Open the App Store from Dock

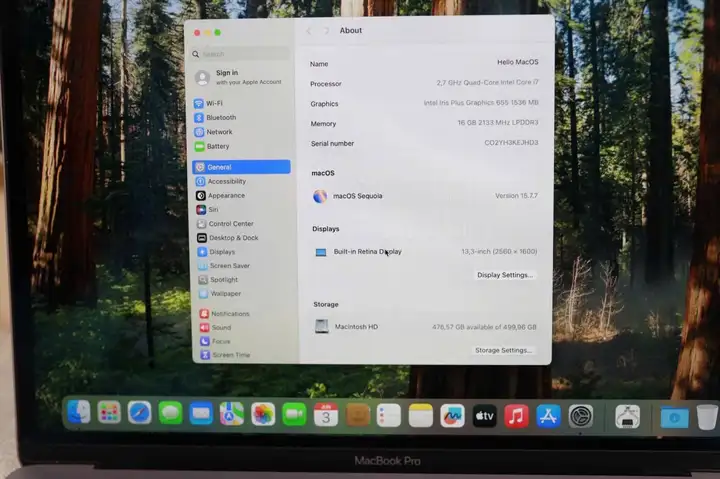pyautogui.click(x=548, y=417)
